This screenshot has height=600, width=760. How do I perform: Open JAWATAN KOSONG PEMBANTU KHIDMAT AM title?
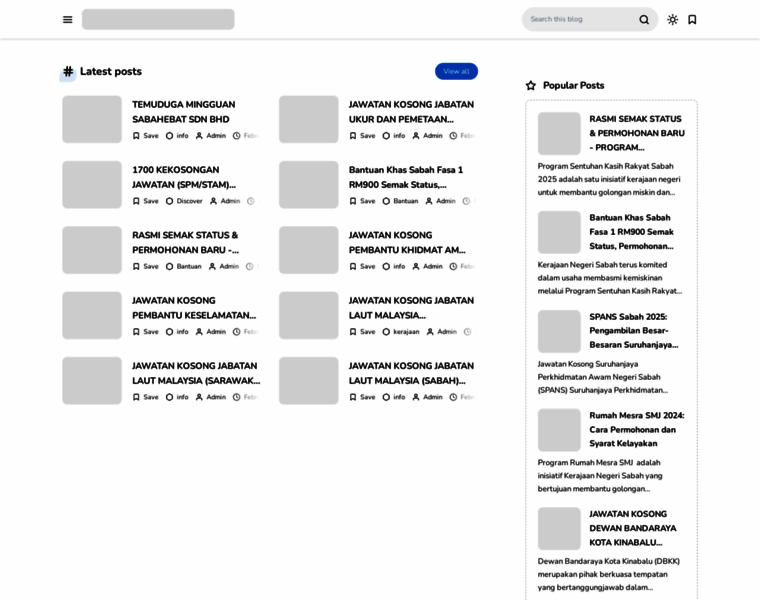click(407, 243)
